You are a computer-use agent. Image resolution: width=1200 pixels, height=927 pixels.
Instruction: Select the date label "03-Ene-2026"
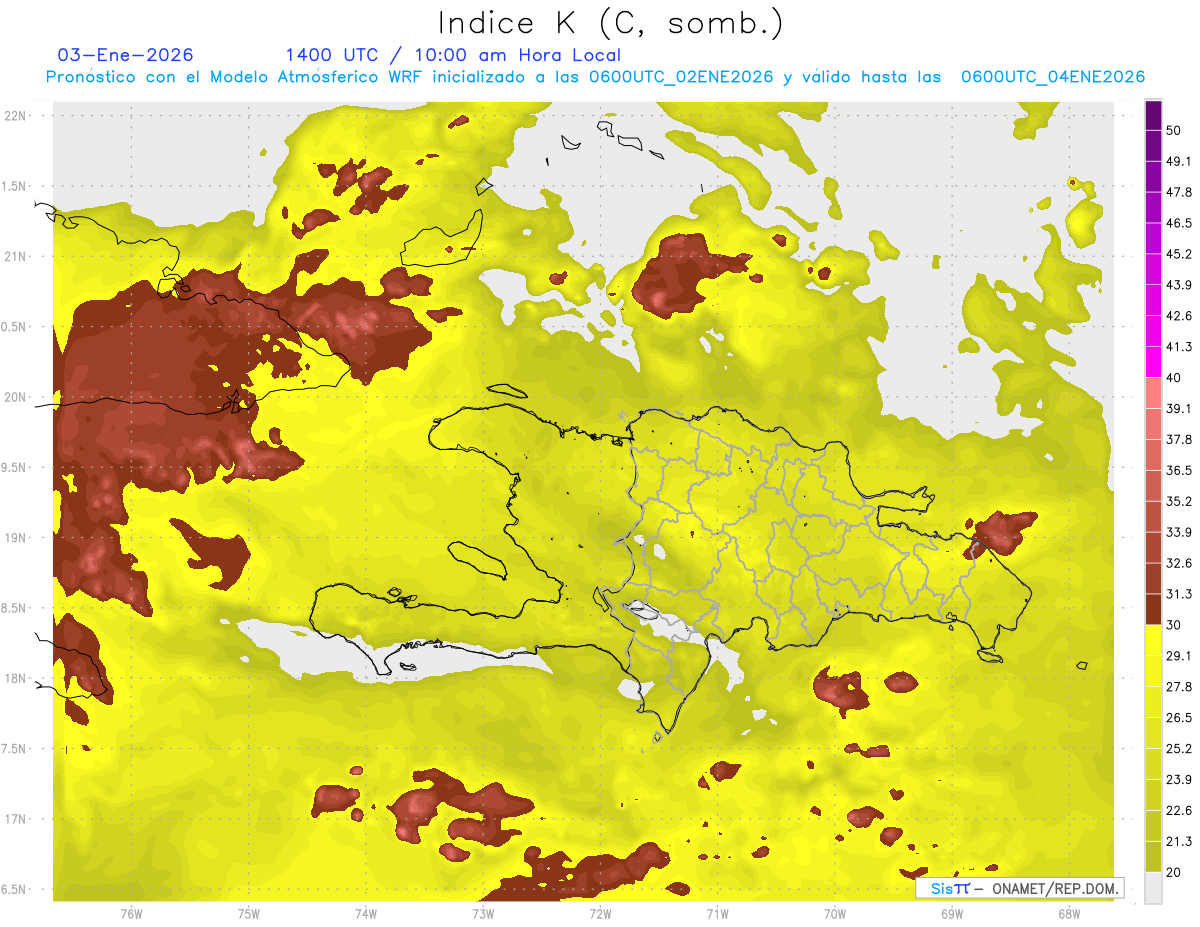pyautogui.click(x=125, y=55)
